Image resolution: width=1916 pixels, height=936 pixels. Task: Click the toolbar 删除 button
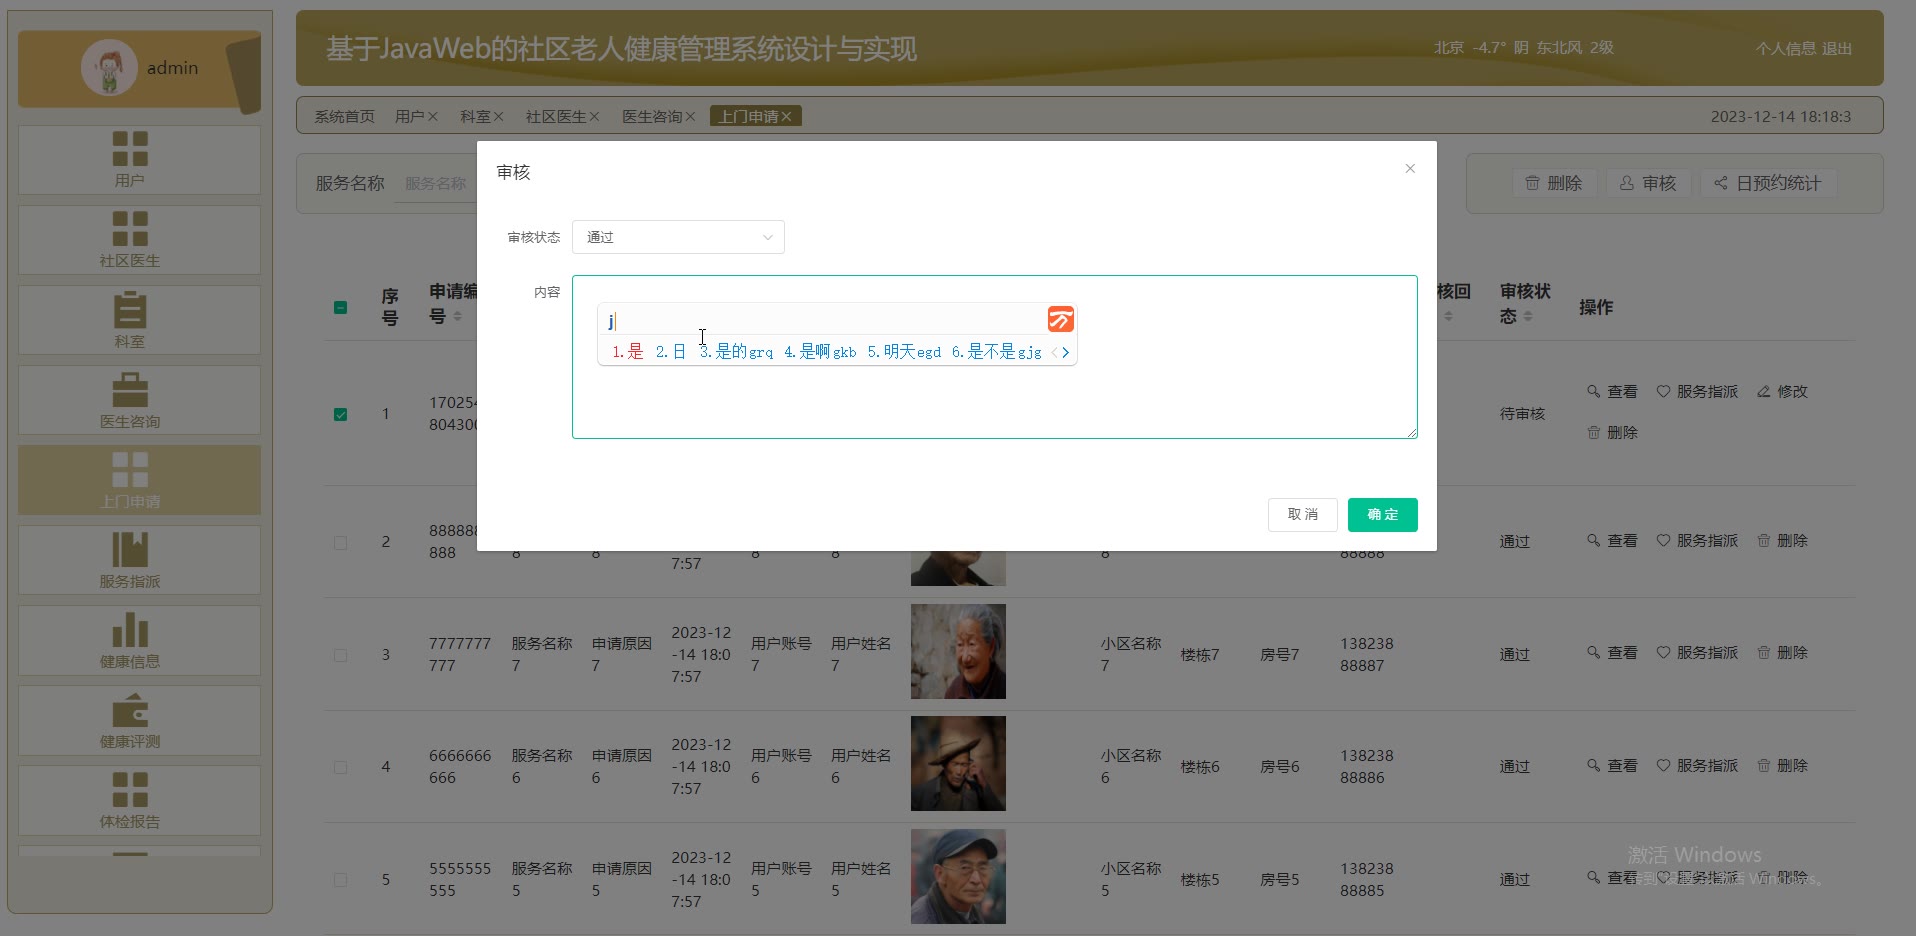coord(1553,183)
